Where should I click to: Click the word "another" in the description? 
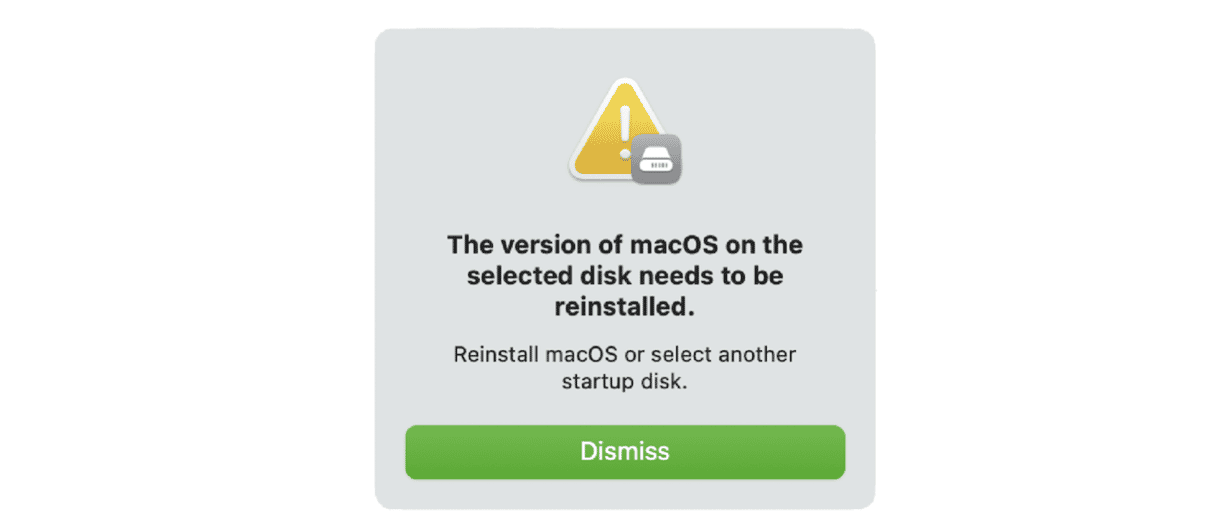tap(759, 355)
